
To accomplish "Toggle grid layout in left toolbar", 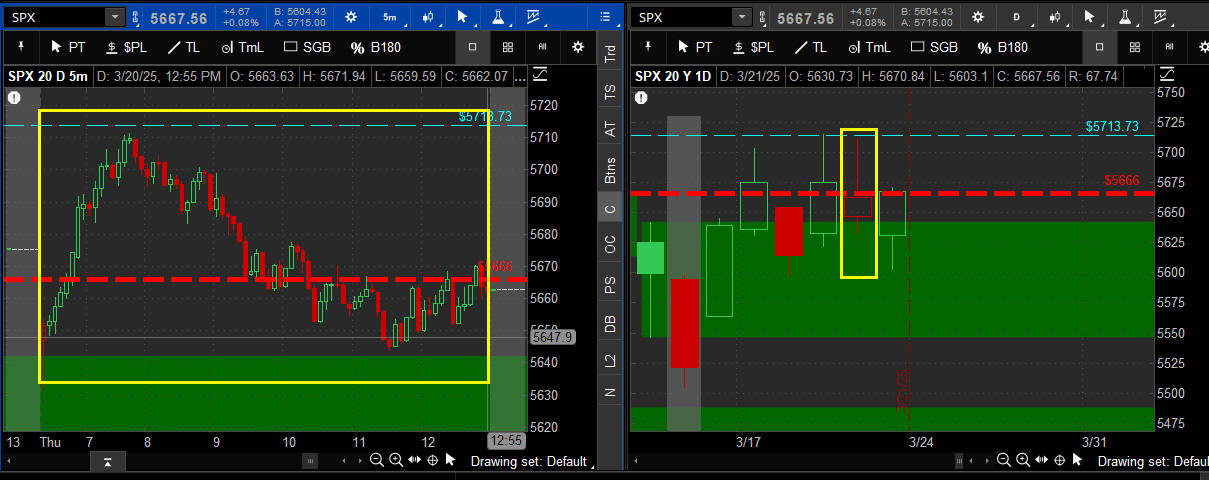I will pyautogui.click(x=508, y=47).
